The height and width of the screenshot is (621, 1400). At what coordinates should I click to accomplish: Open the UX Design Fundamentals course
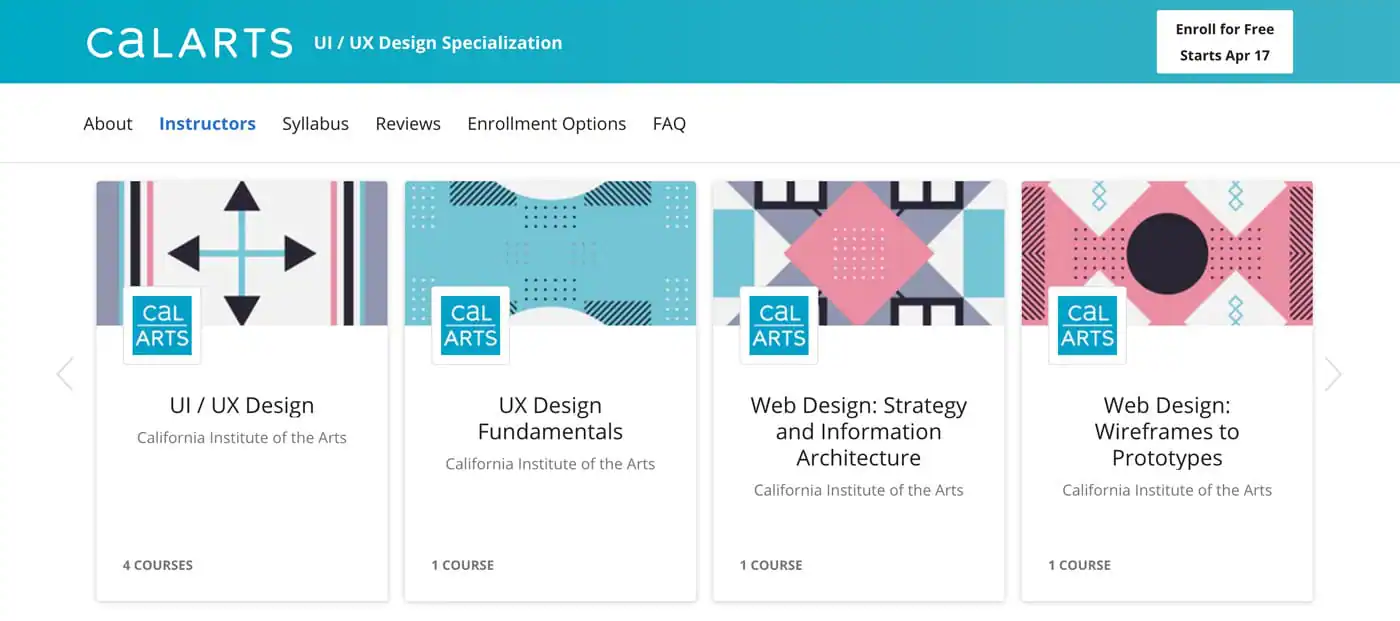(x=550, y=417)
